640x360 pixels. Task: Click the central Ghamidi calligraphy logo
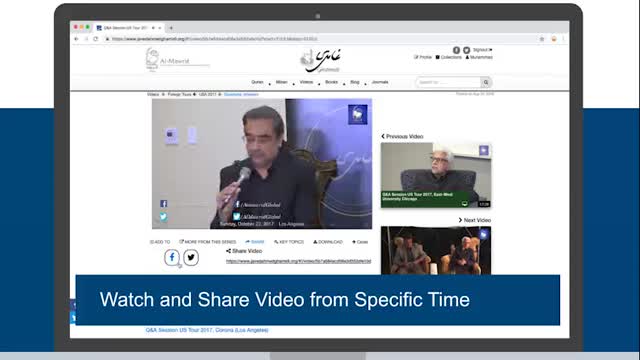click(x=320, y=60)
